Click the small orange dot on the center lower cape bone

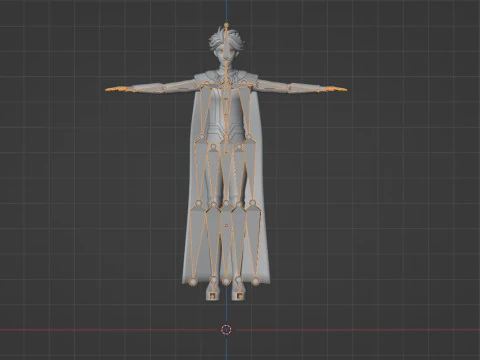(226, 226)
